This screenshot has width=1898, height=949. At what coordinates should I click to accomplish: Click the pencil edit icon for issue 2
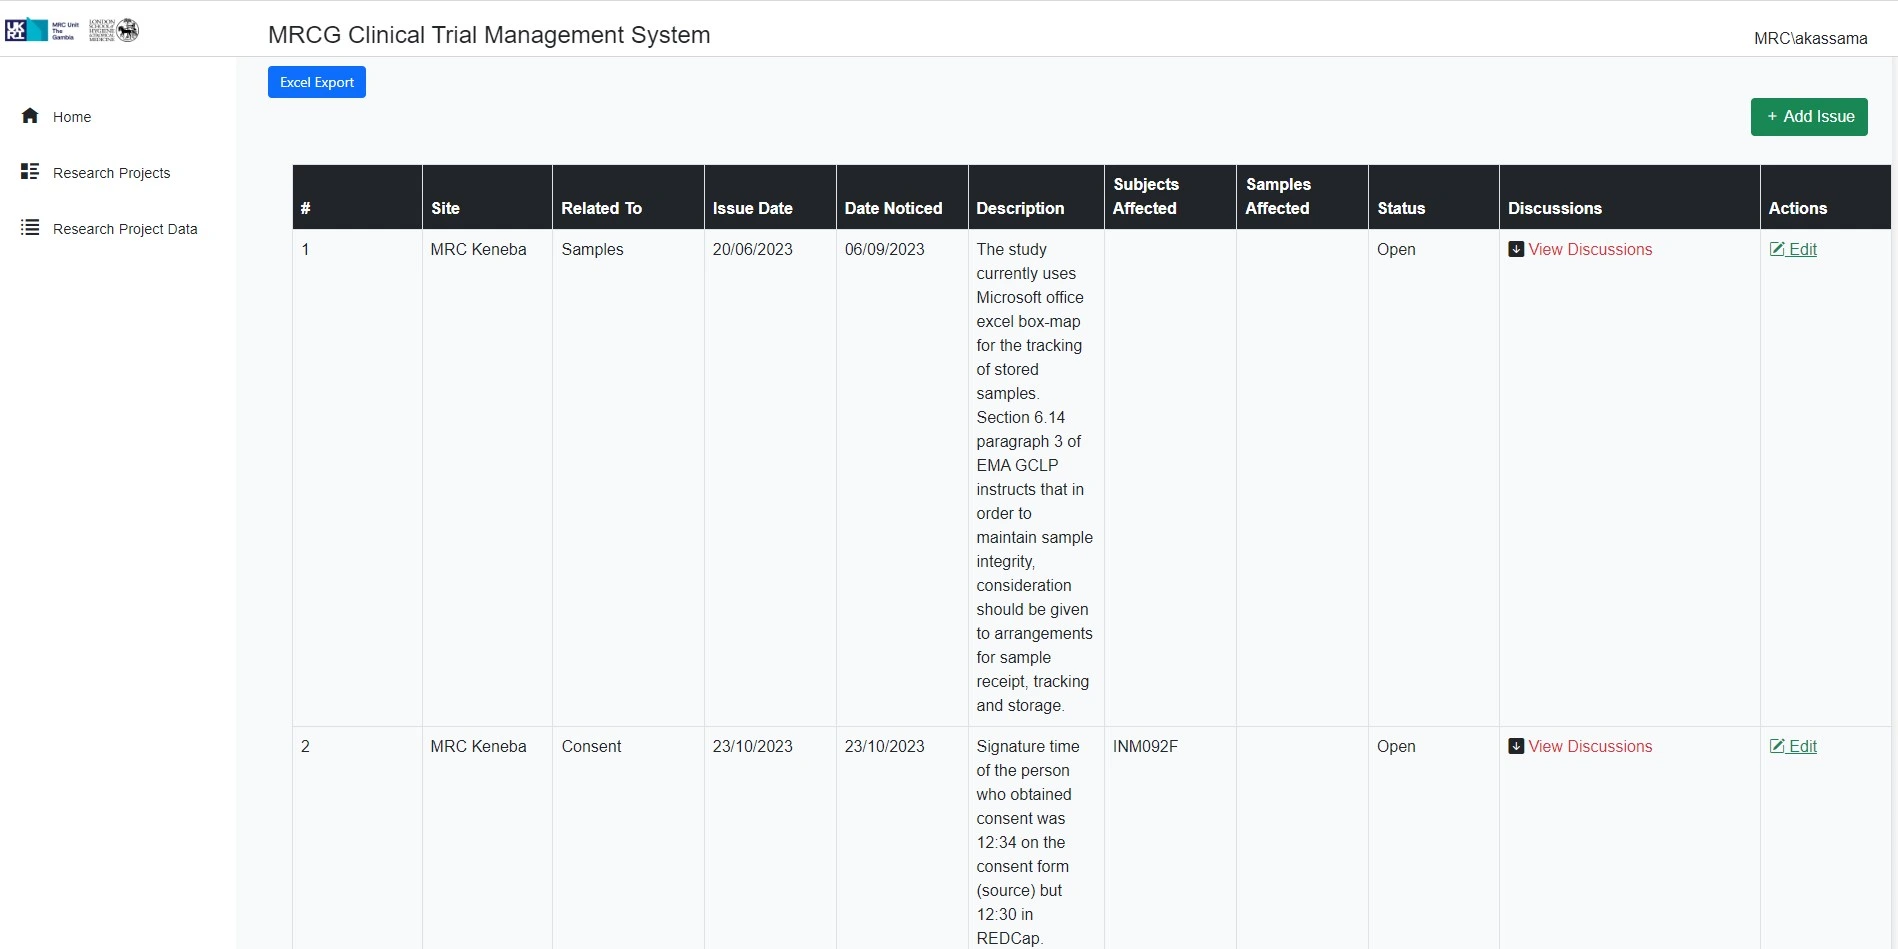[1777, 747]
